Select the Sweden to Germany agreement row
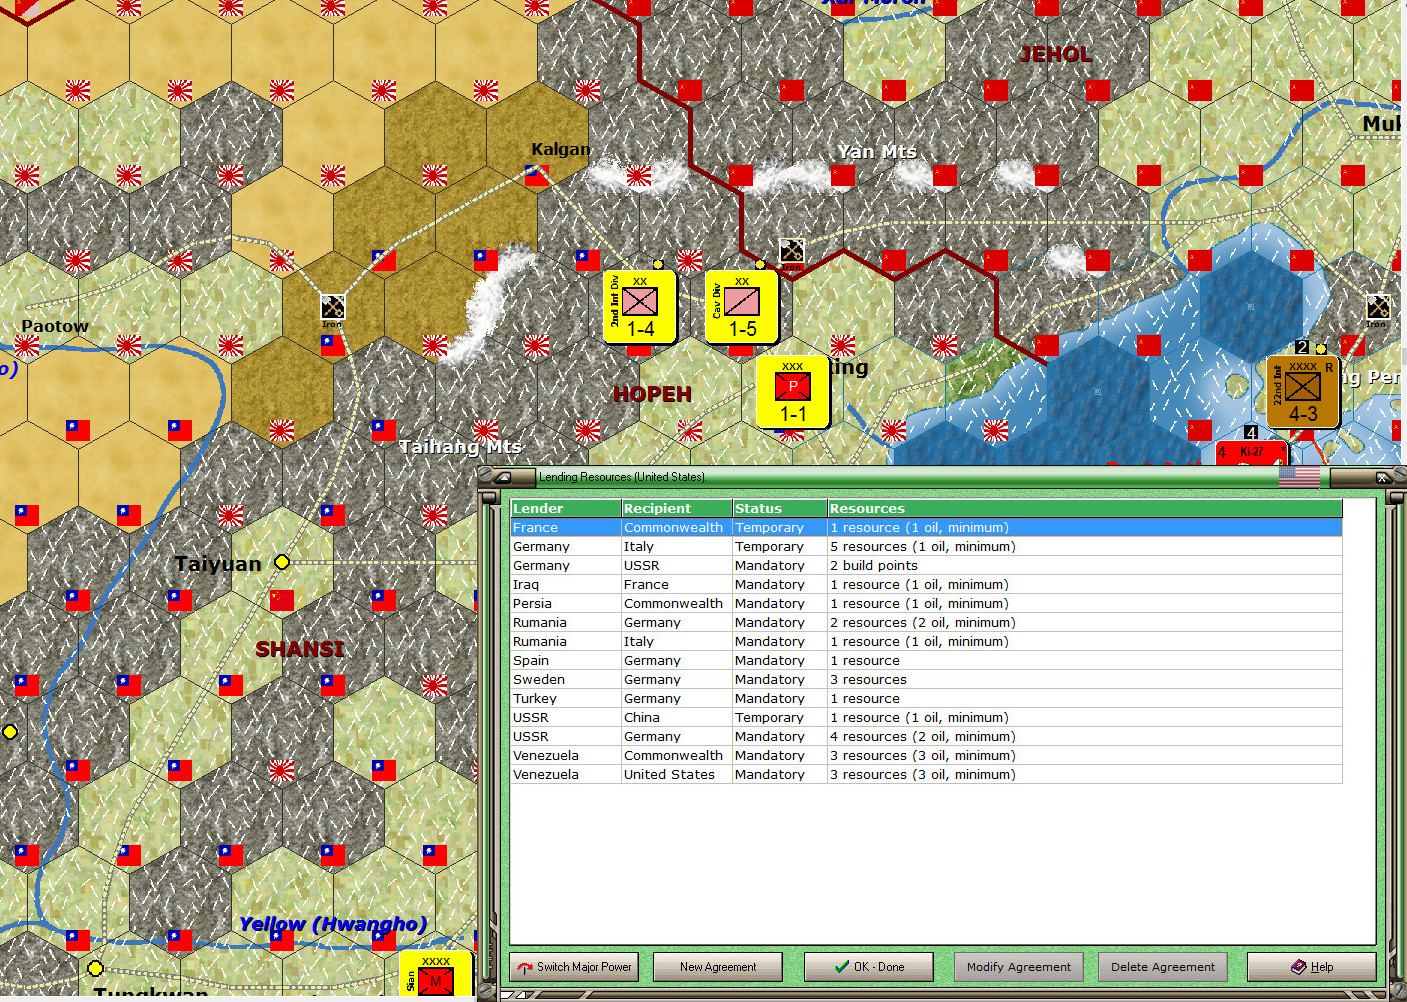 pos(926,679)
